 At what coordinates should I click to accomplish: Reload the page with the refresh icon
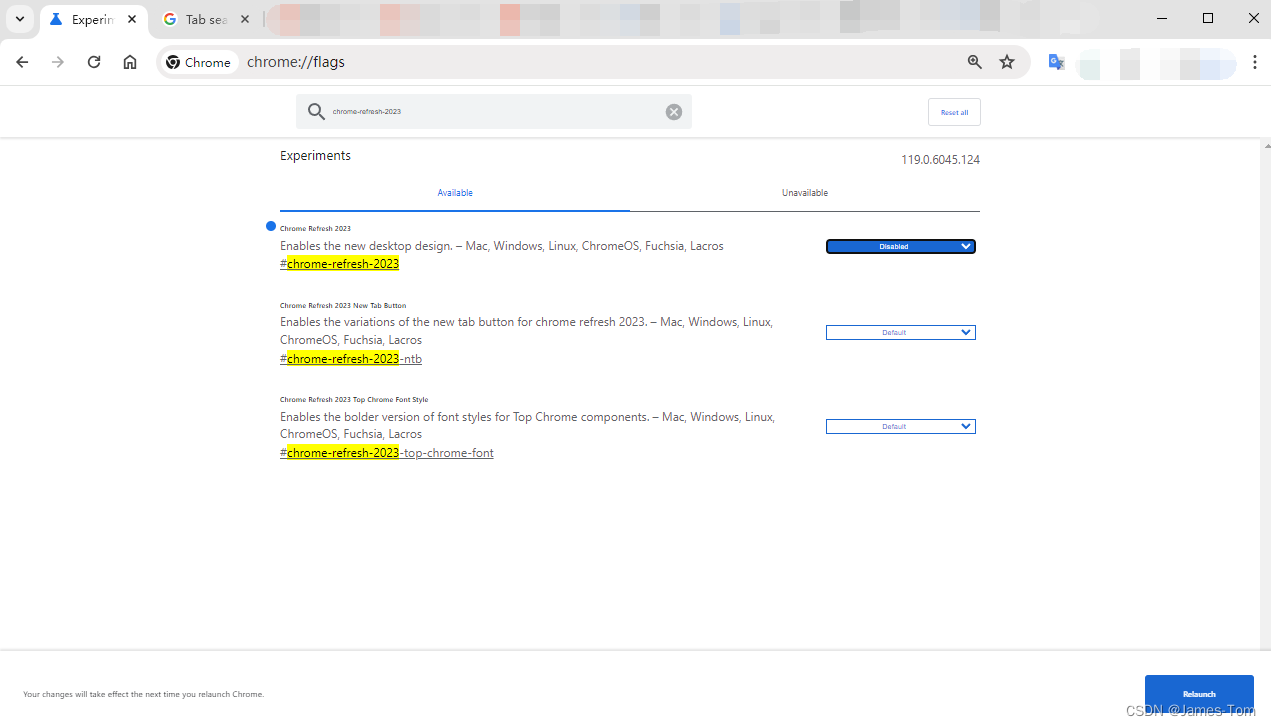pos(94,62)
